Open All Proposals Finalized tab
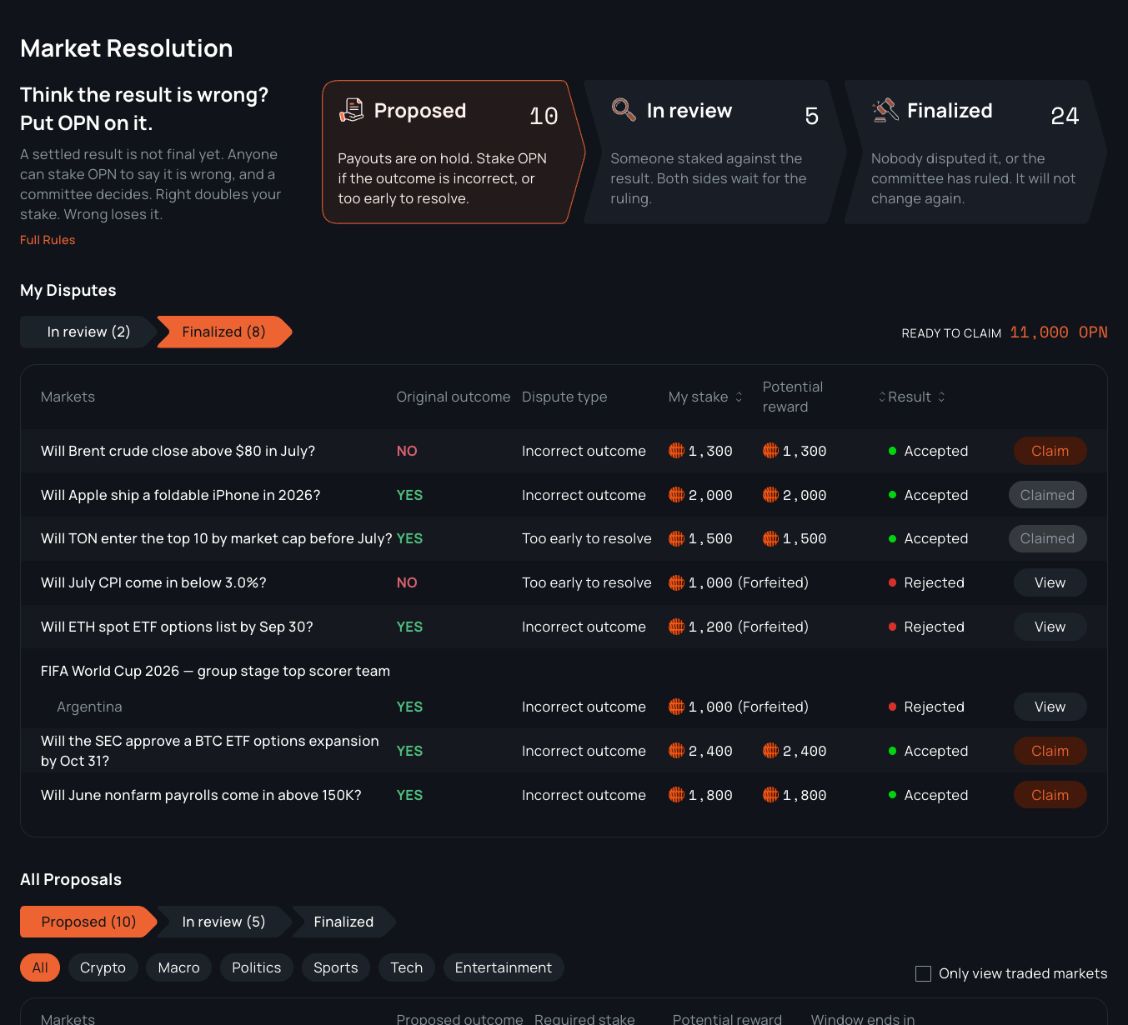The image size is (1128, 1025). (x=344, y=921)
